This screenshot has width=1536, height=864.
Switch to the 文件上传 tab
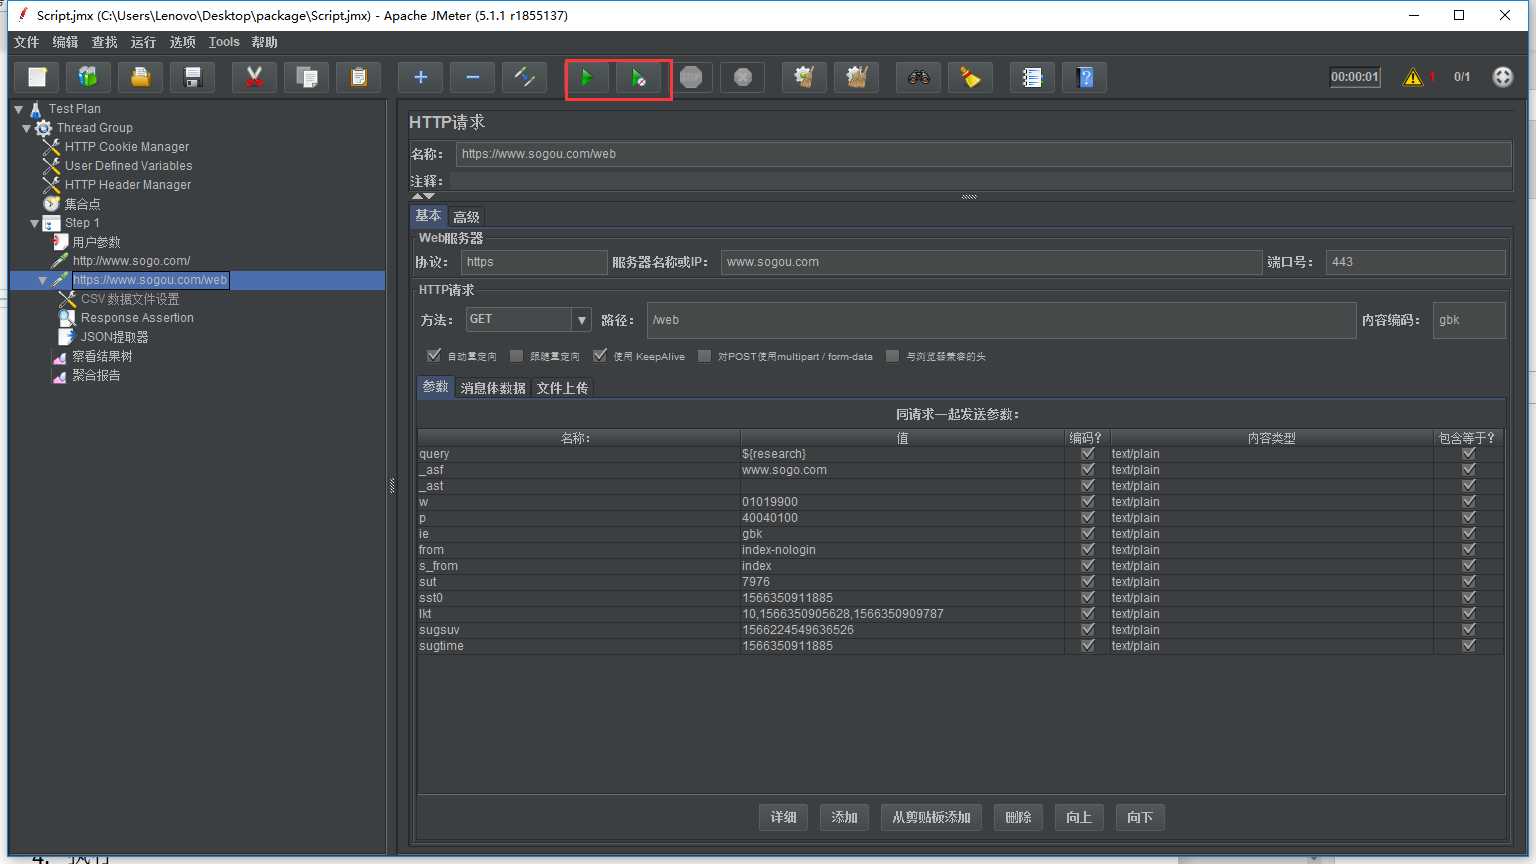(562, 388)
